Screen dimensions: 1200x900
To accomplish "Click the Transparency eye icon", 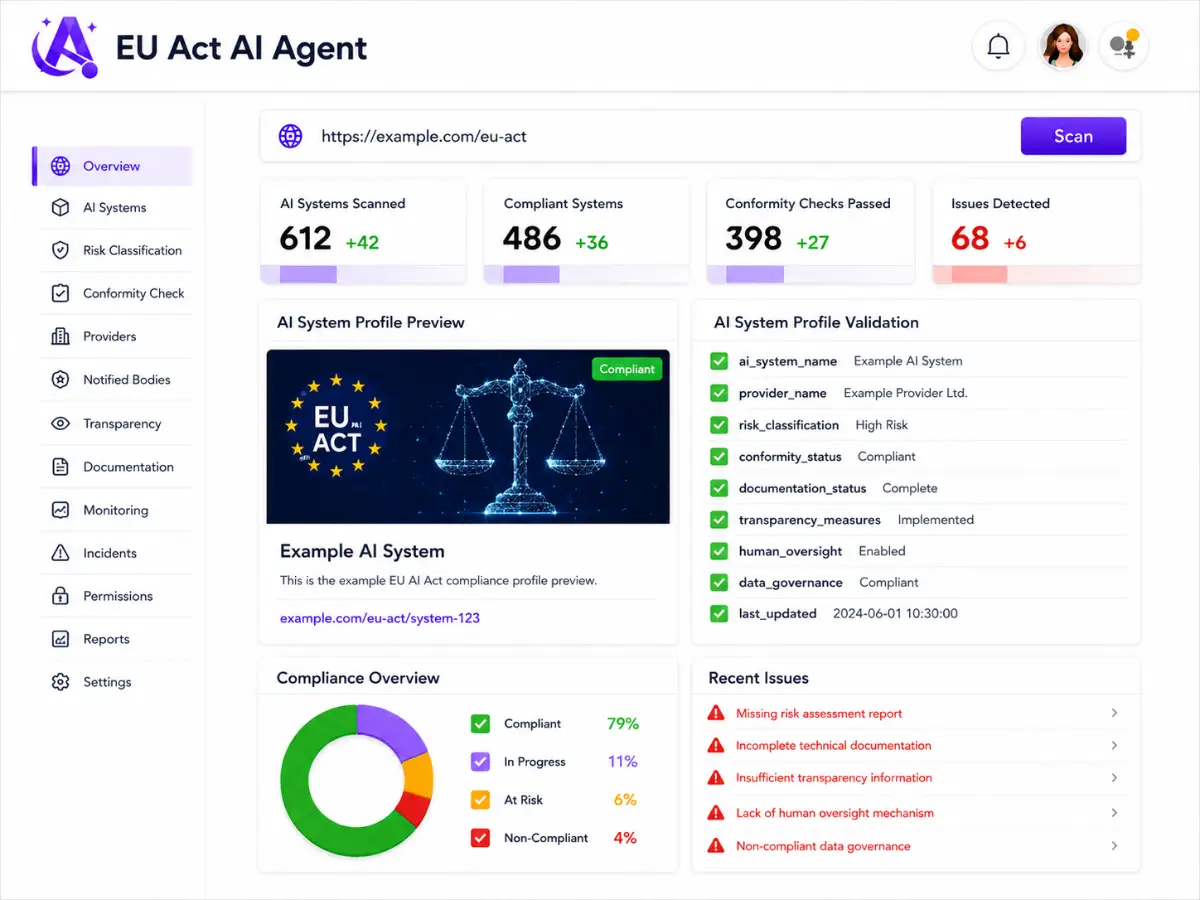I will pos(60,424).
